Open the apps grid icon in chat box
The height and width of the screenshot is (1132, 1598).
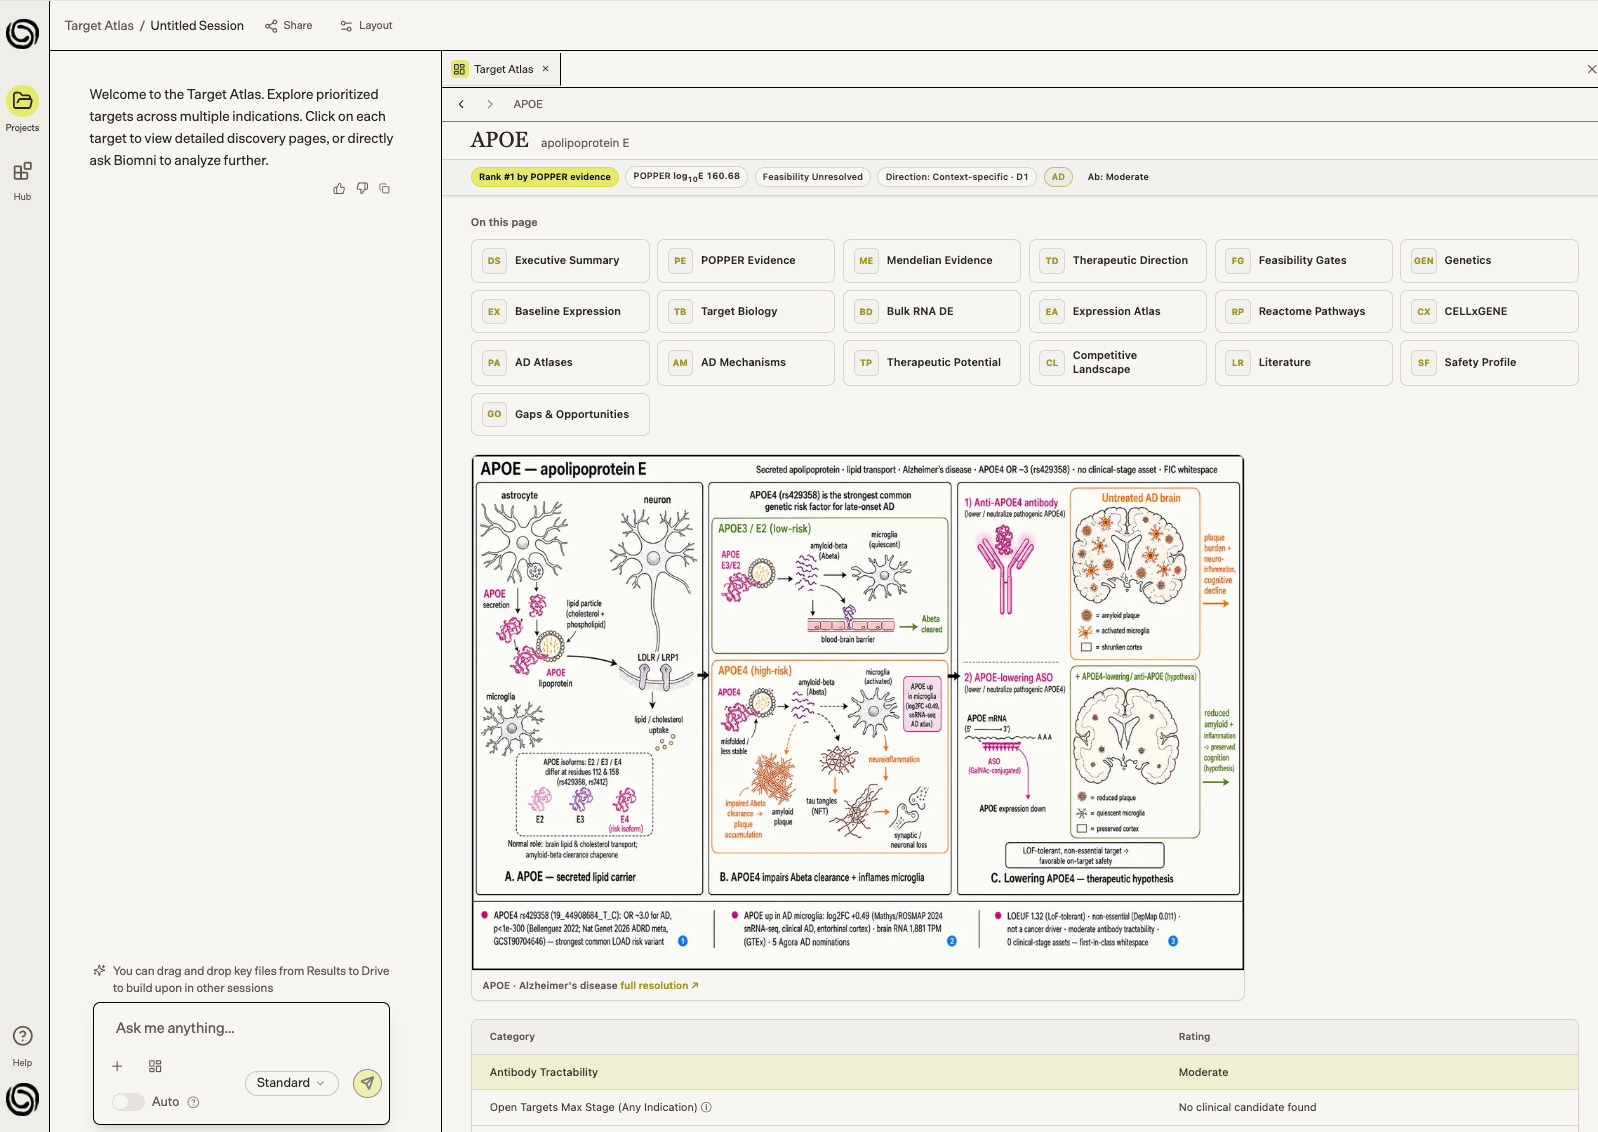155,1066
